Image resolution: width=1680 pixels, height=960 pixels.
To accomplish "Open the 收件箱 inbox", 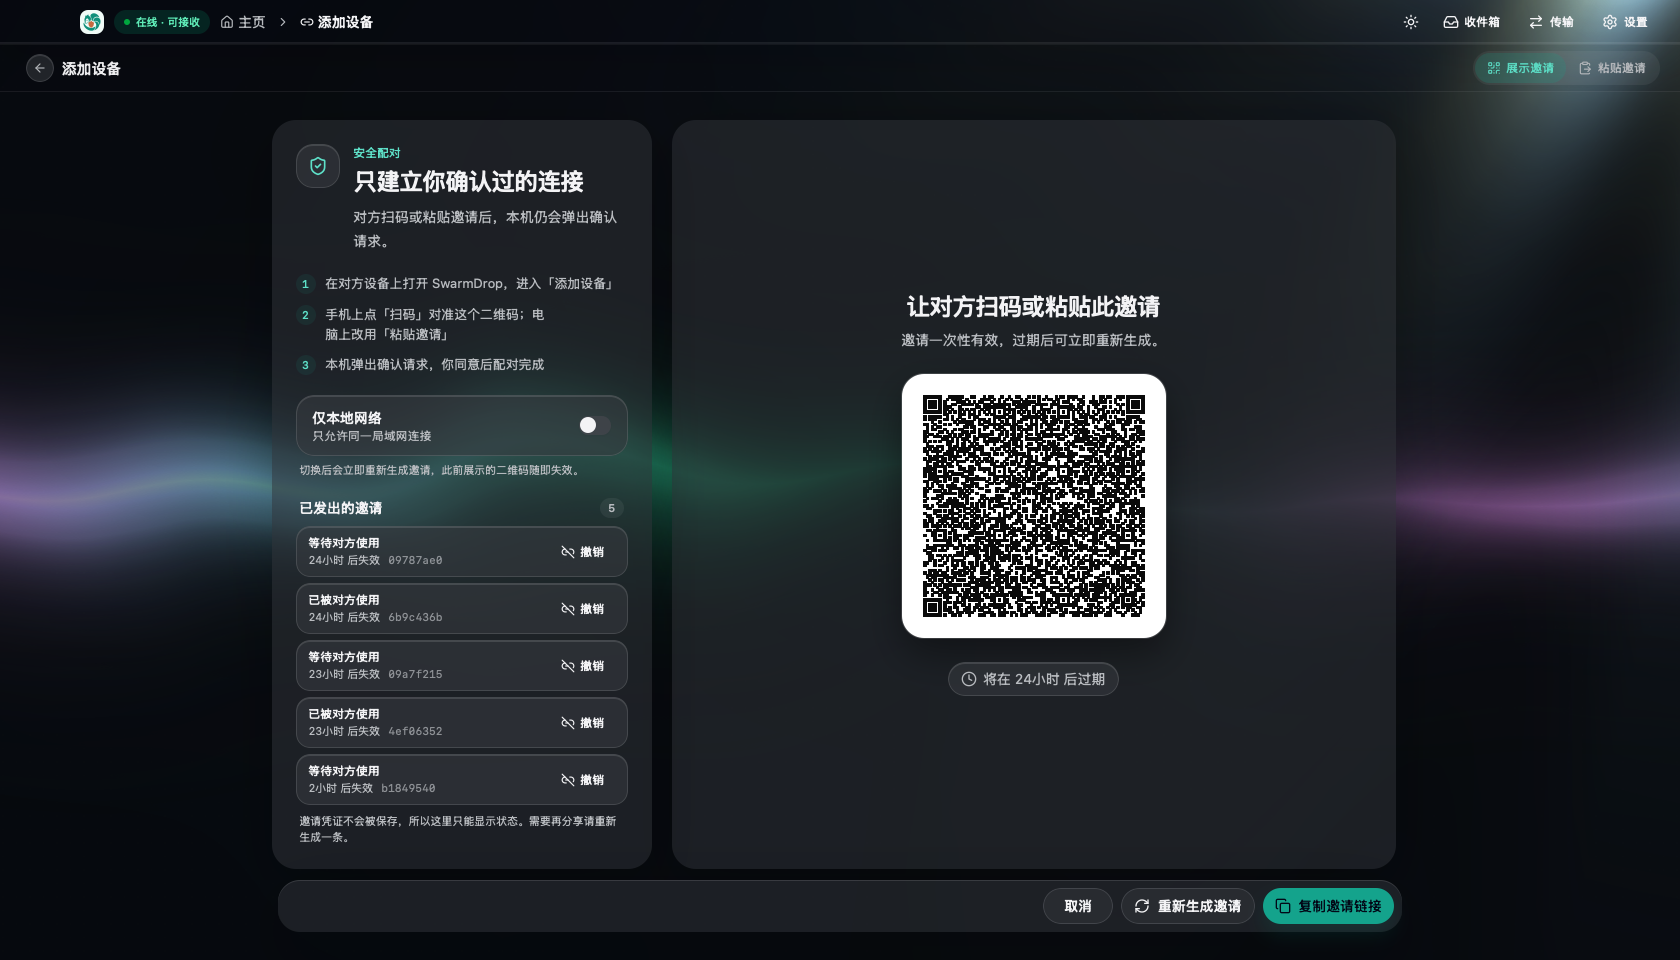I will 1471,22.
